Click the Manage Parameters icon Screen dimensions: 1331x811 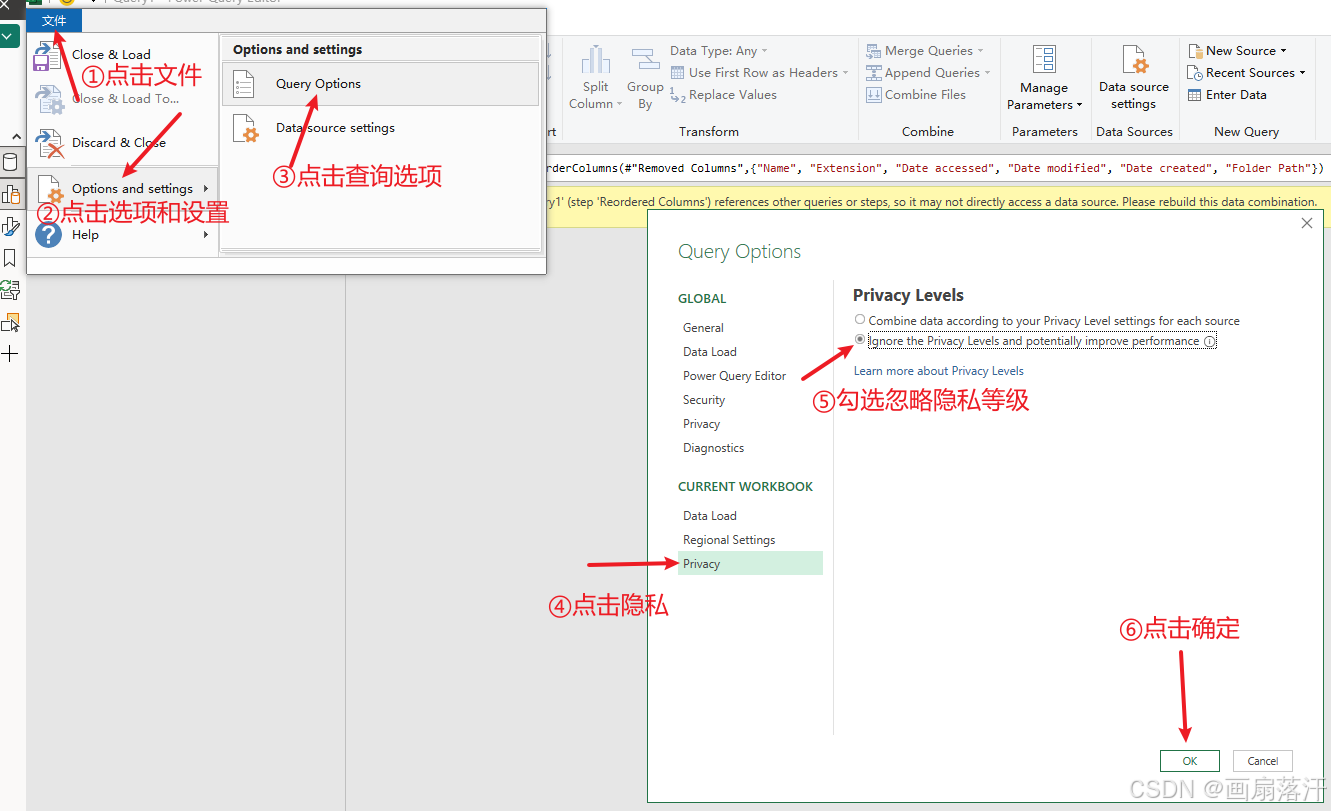(x=1044, y=60)
